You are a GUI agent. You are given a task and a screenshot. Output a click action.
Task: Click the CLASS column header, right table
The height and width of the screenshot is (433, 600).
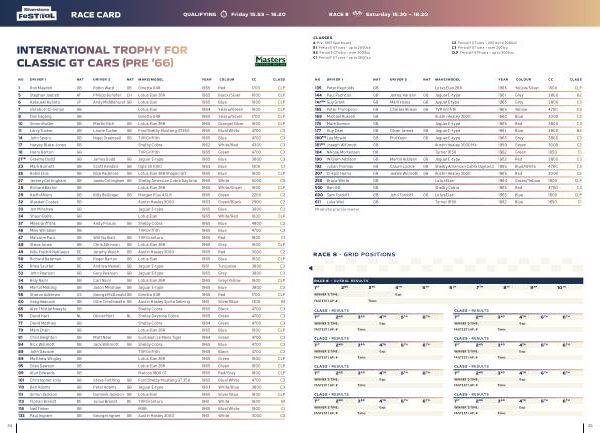click(576, 80)
